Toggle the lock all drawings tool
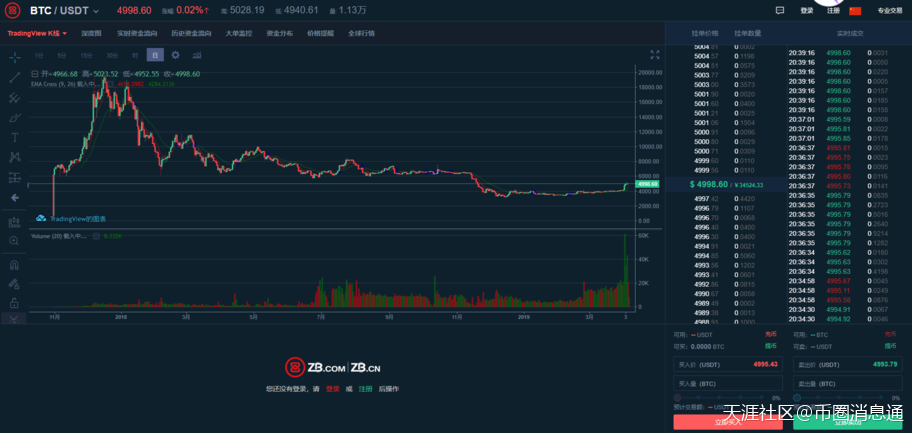The width and height of the screenshot is (912, 433). 14,301
